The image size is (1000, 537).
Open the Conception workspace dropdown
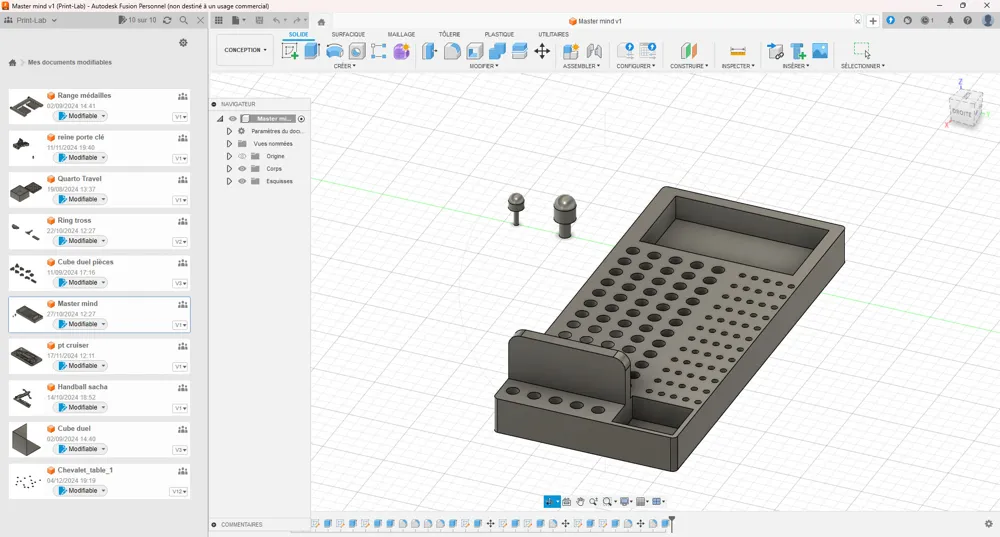(x=246, y=50)
